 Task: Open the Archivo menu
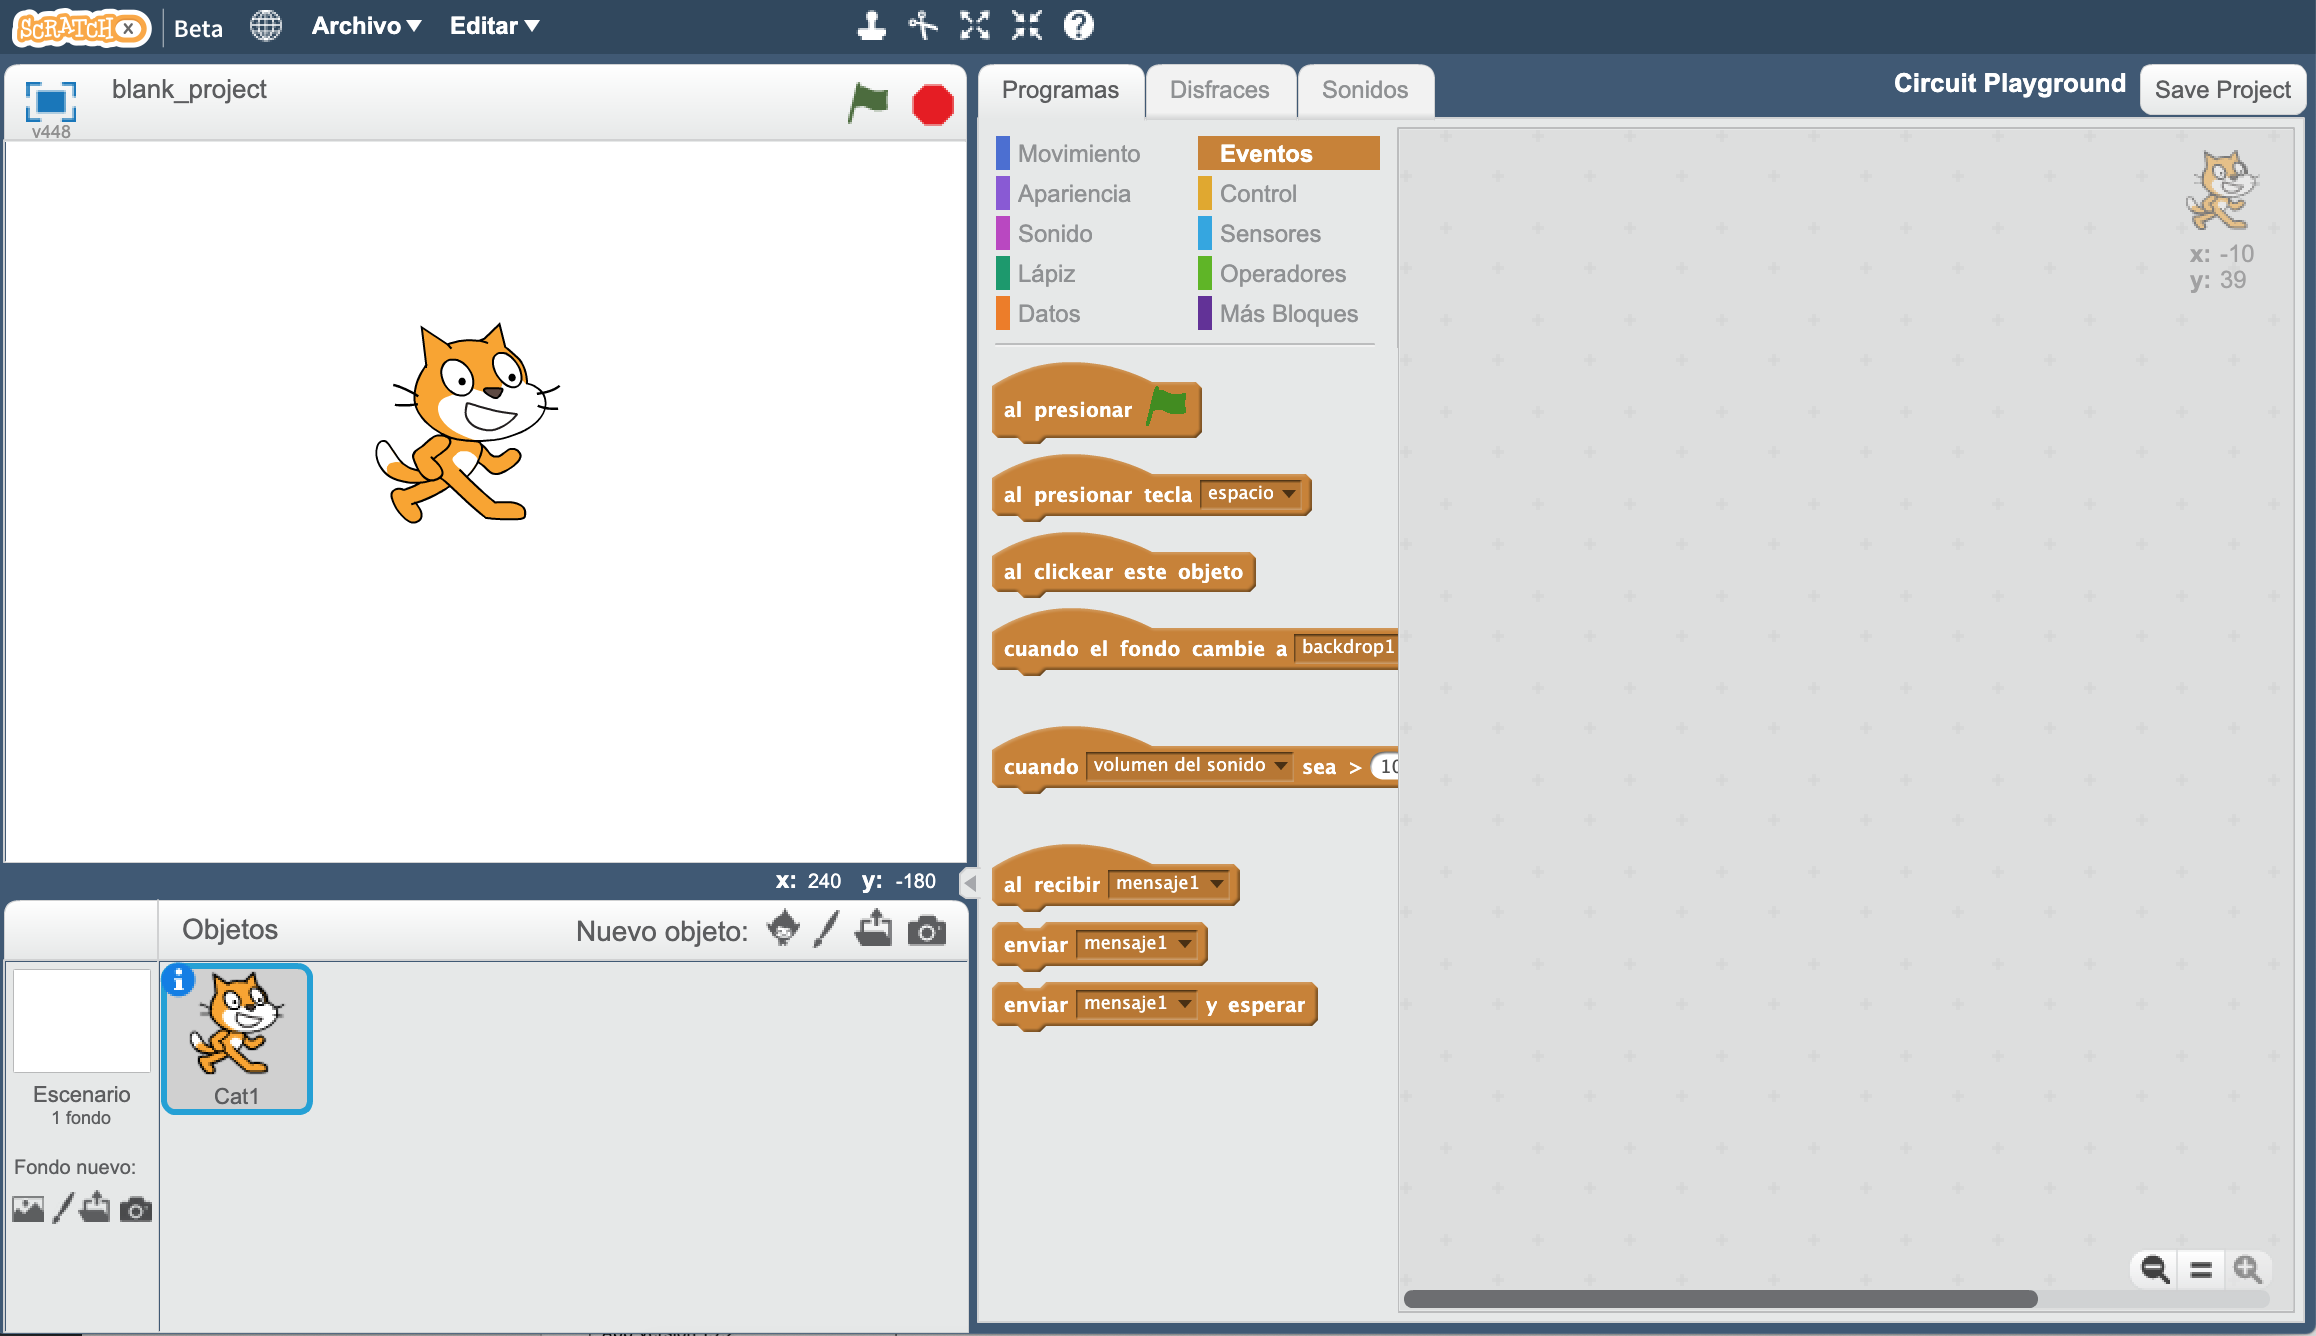[366, 26]
